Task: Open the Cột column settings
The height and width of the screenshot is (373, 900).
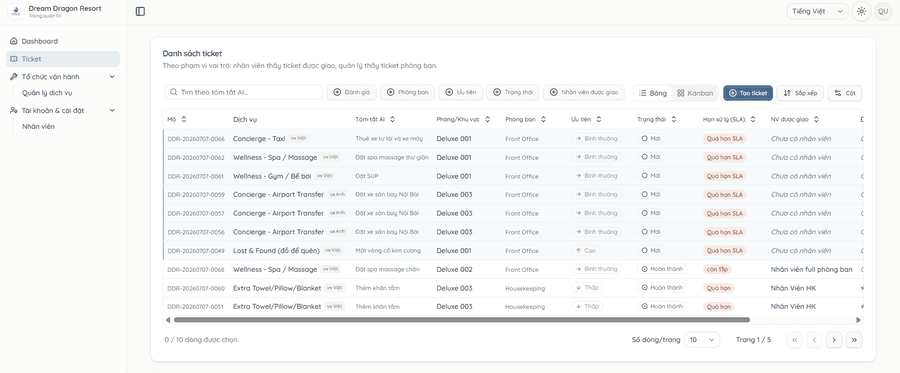Action: point(845,93)
